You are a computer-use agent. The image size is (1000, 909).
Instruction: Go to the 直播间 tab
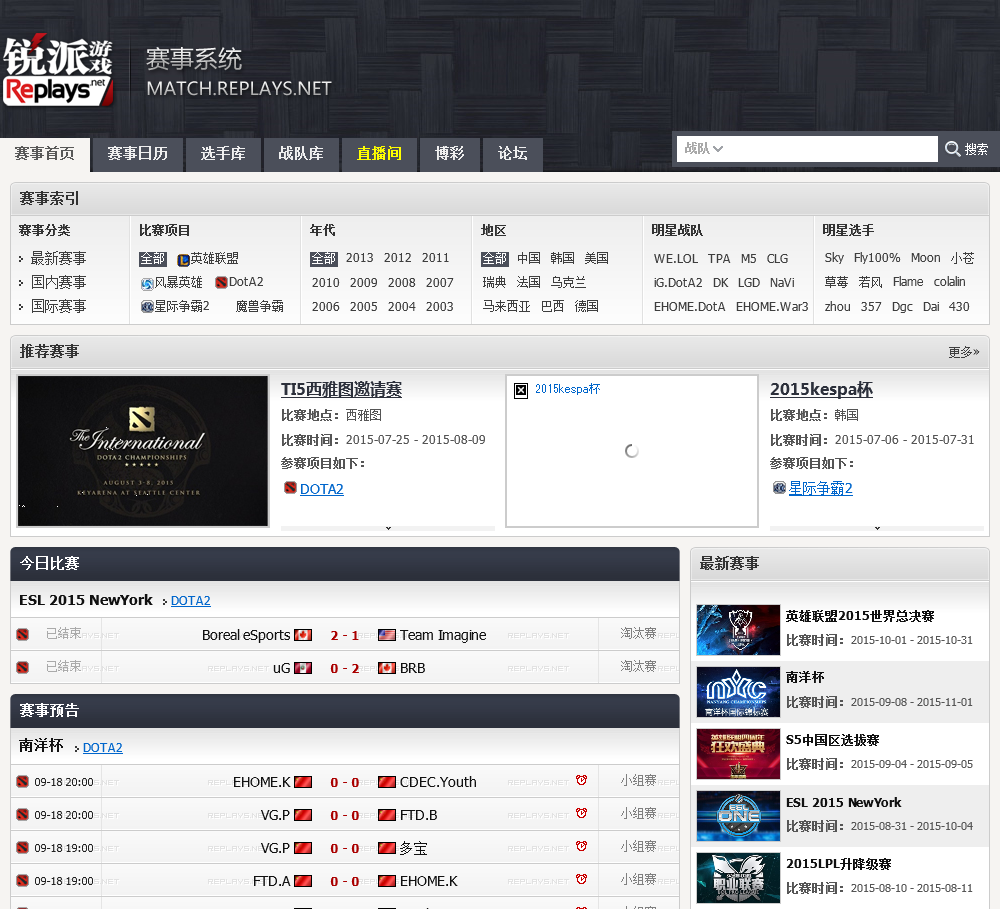click(x=379, y=154)
